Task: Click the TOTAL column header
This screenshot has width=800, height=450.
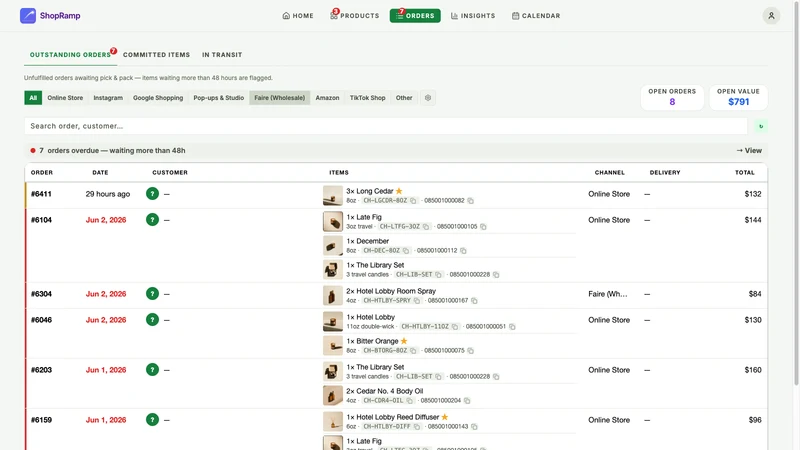Action: click(744, 173)
